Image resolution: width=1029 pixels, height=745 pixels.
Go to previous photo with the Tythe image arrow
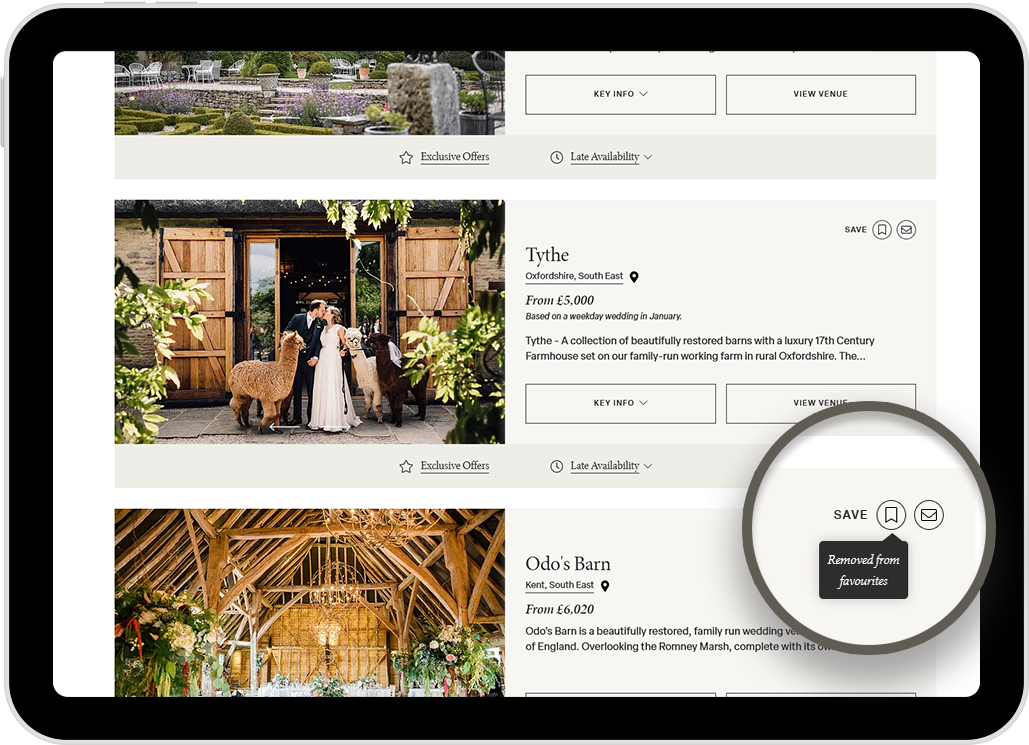[x=284, y=427]
